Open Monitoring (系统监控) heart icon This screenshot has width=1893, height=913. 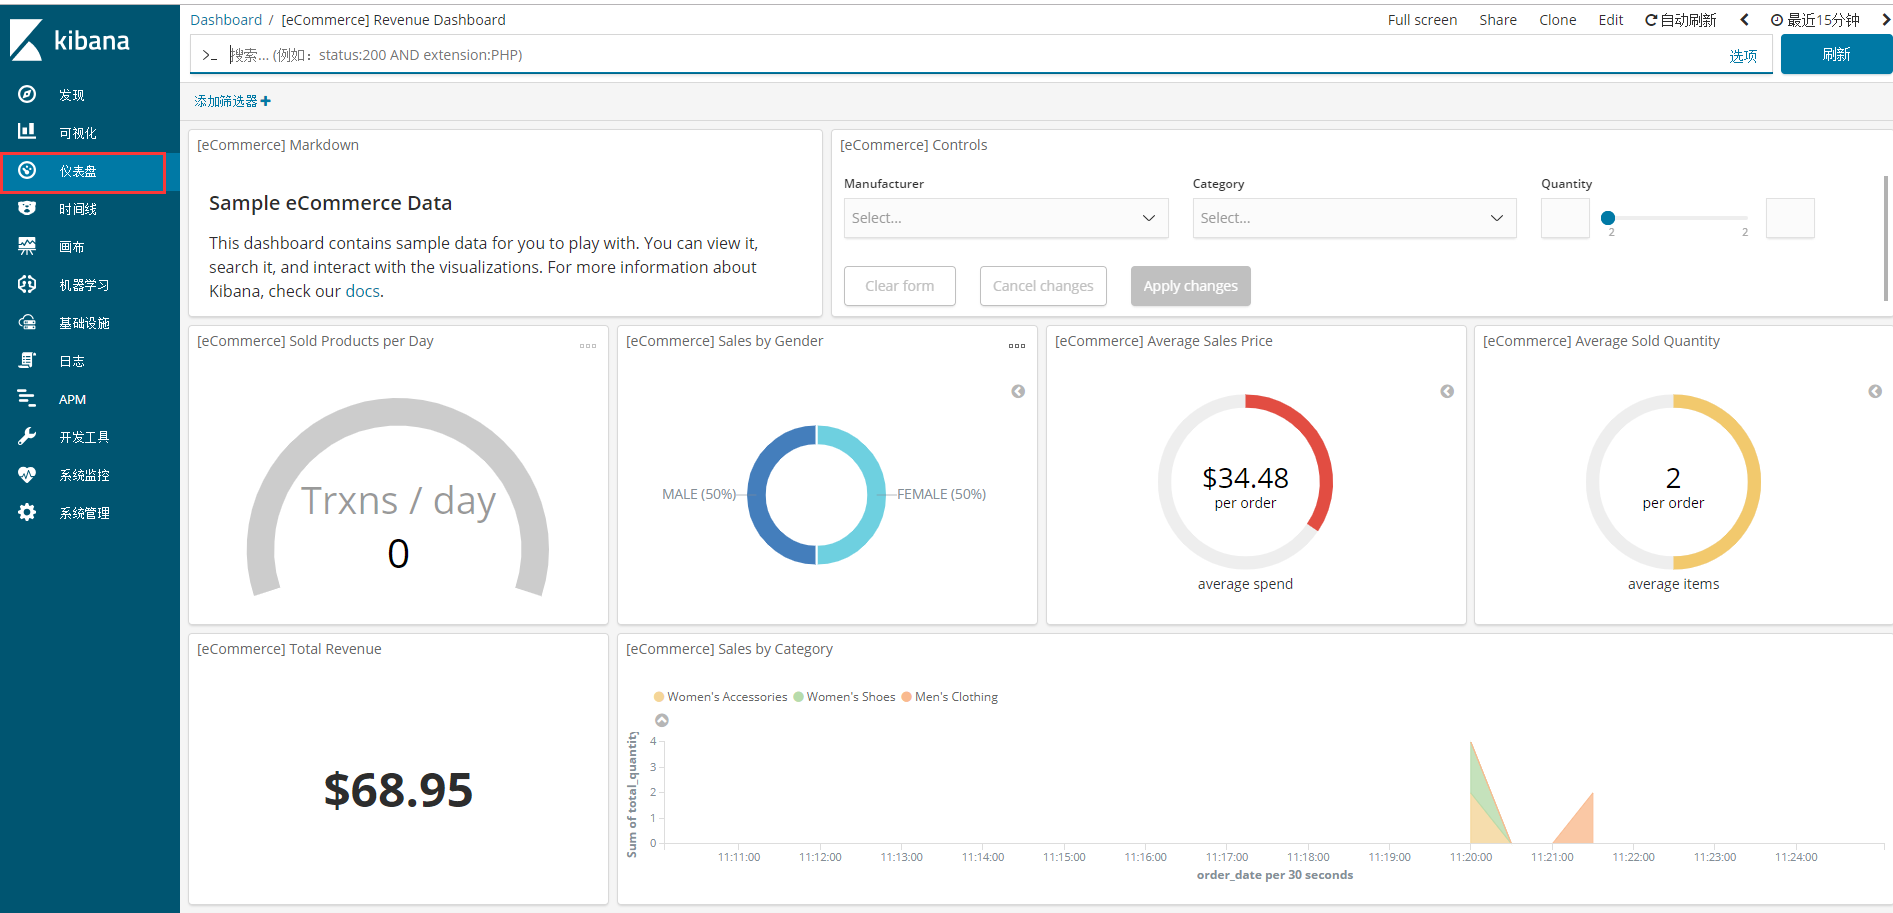click(x=27, y=474)
